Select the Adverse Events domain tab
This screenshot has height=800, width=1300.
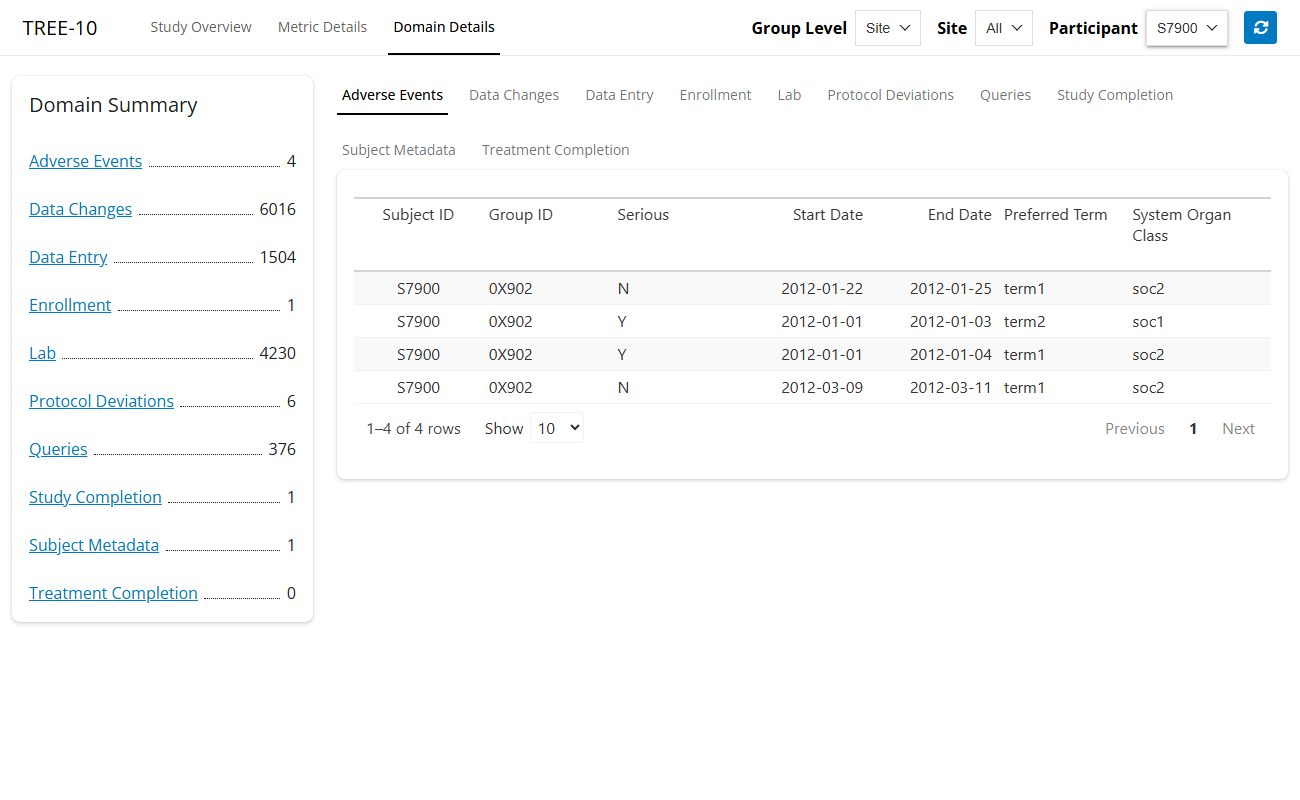click(x=392, y=95)
